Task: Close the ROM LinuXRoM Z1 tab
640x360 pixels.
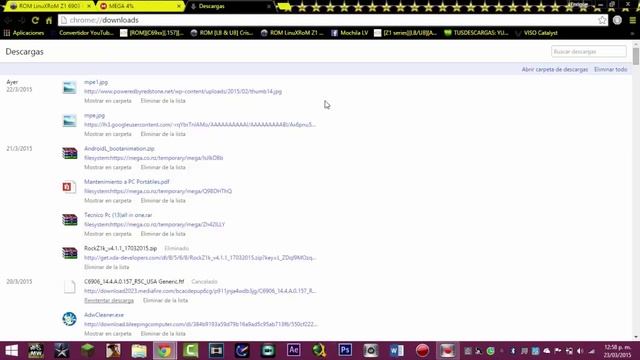Action: tap(89, 6)
